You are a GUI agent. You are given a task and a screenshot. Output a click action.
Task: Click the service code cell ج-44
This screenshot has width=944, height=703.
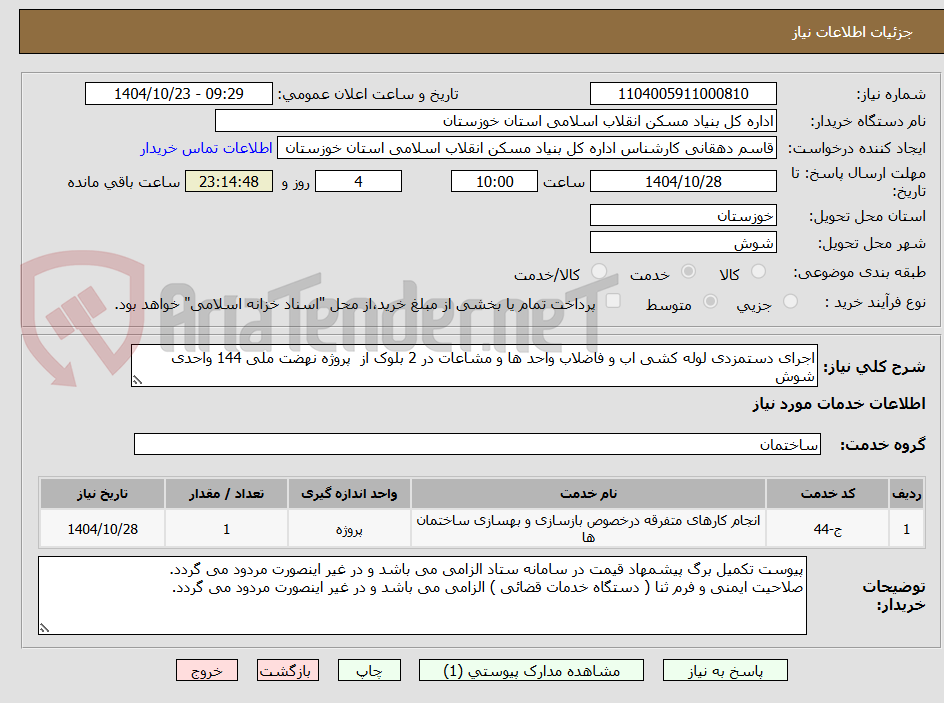(828, 529)
